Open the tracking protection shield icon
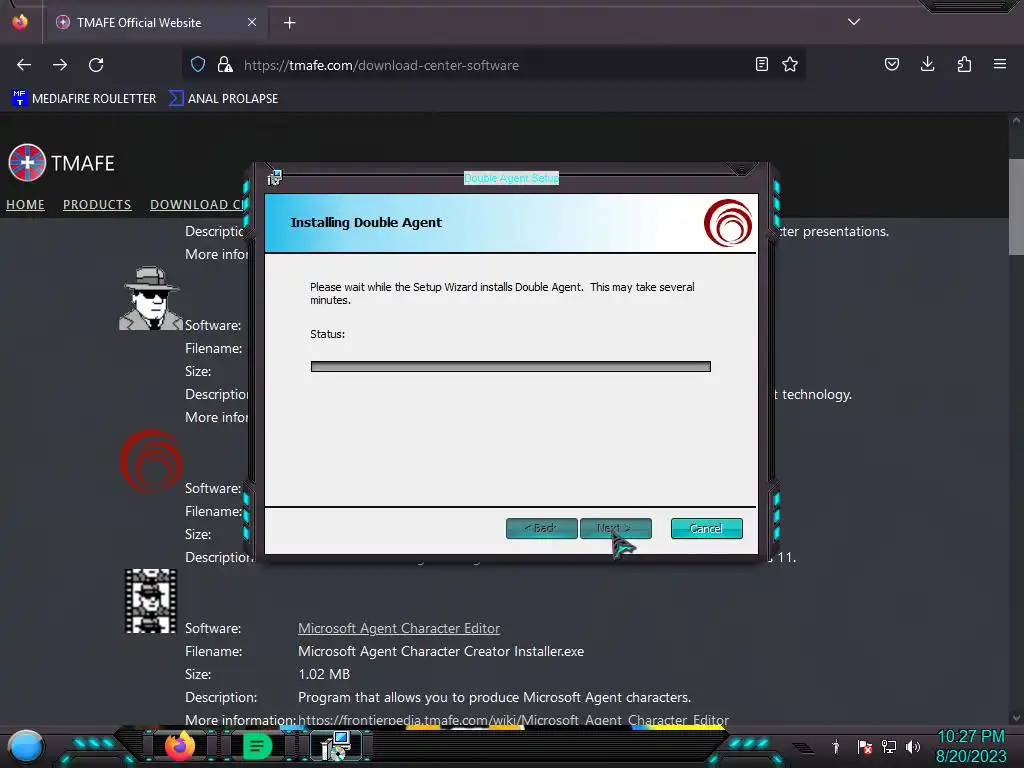The image size is (1024, 768). pos(198,65)
